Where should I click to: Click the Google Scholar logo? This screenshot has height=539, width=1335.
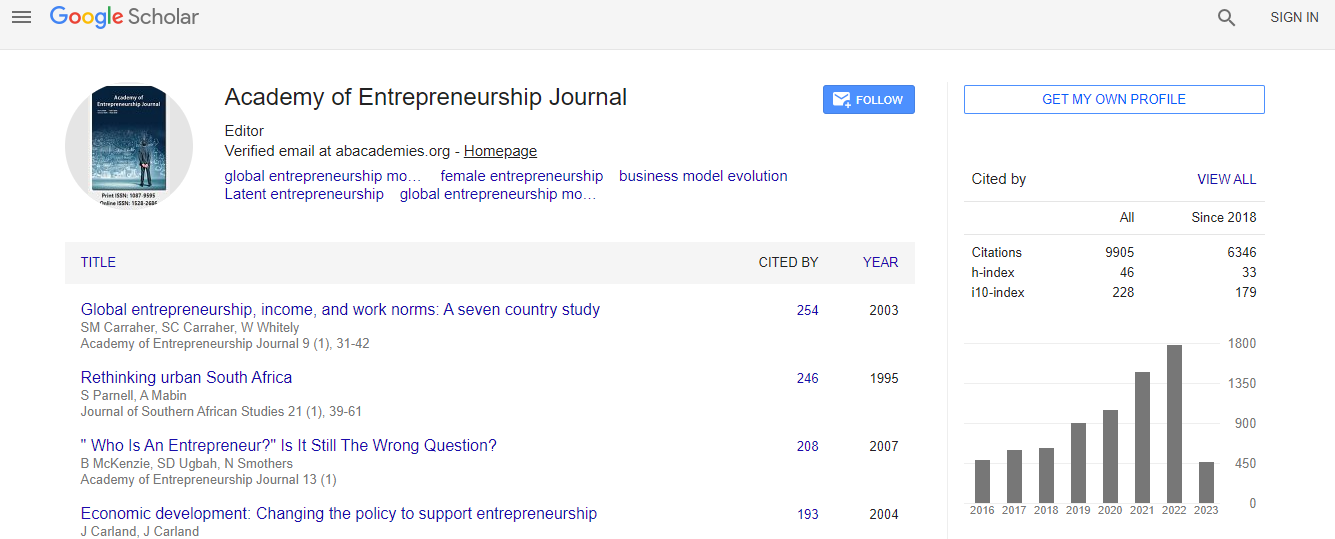click(124, 17)
